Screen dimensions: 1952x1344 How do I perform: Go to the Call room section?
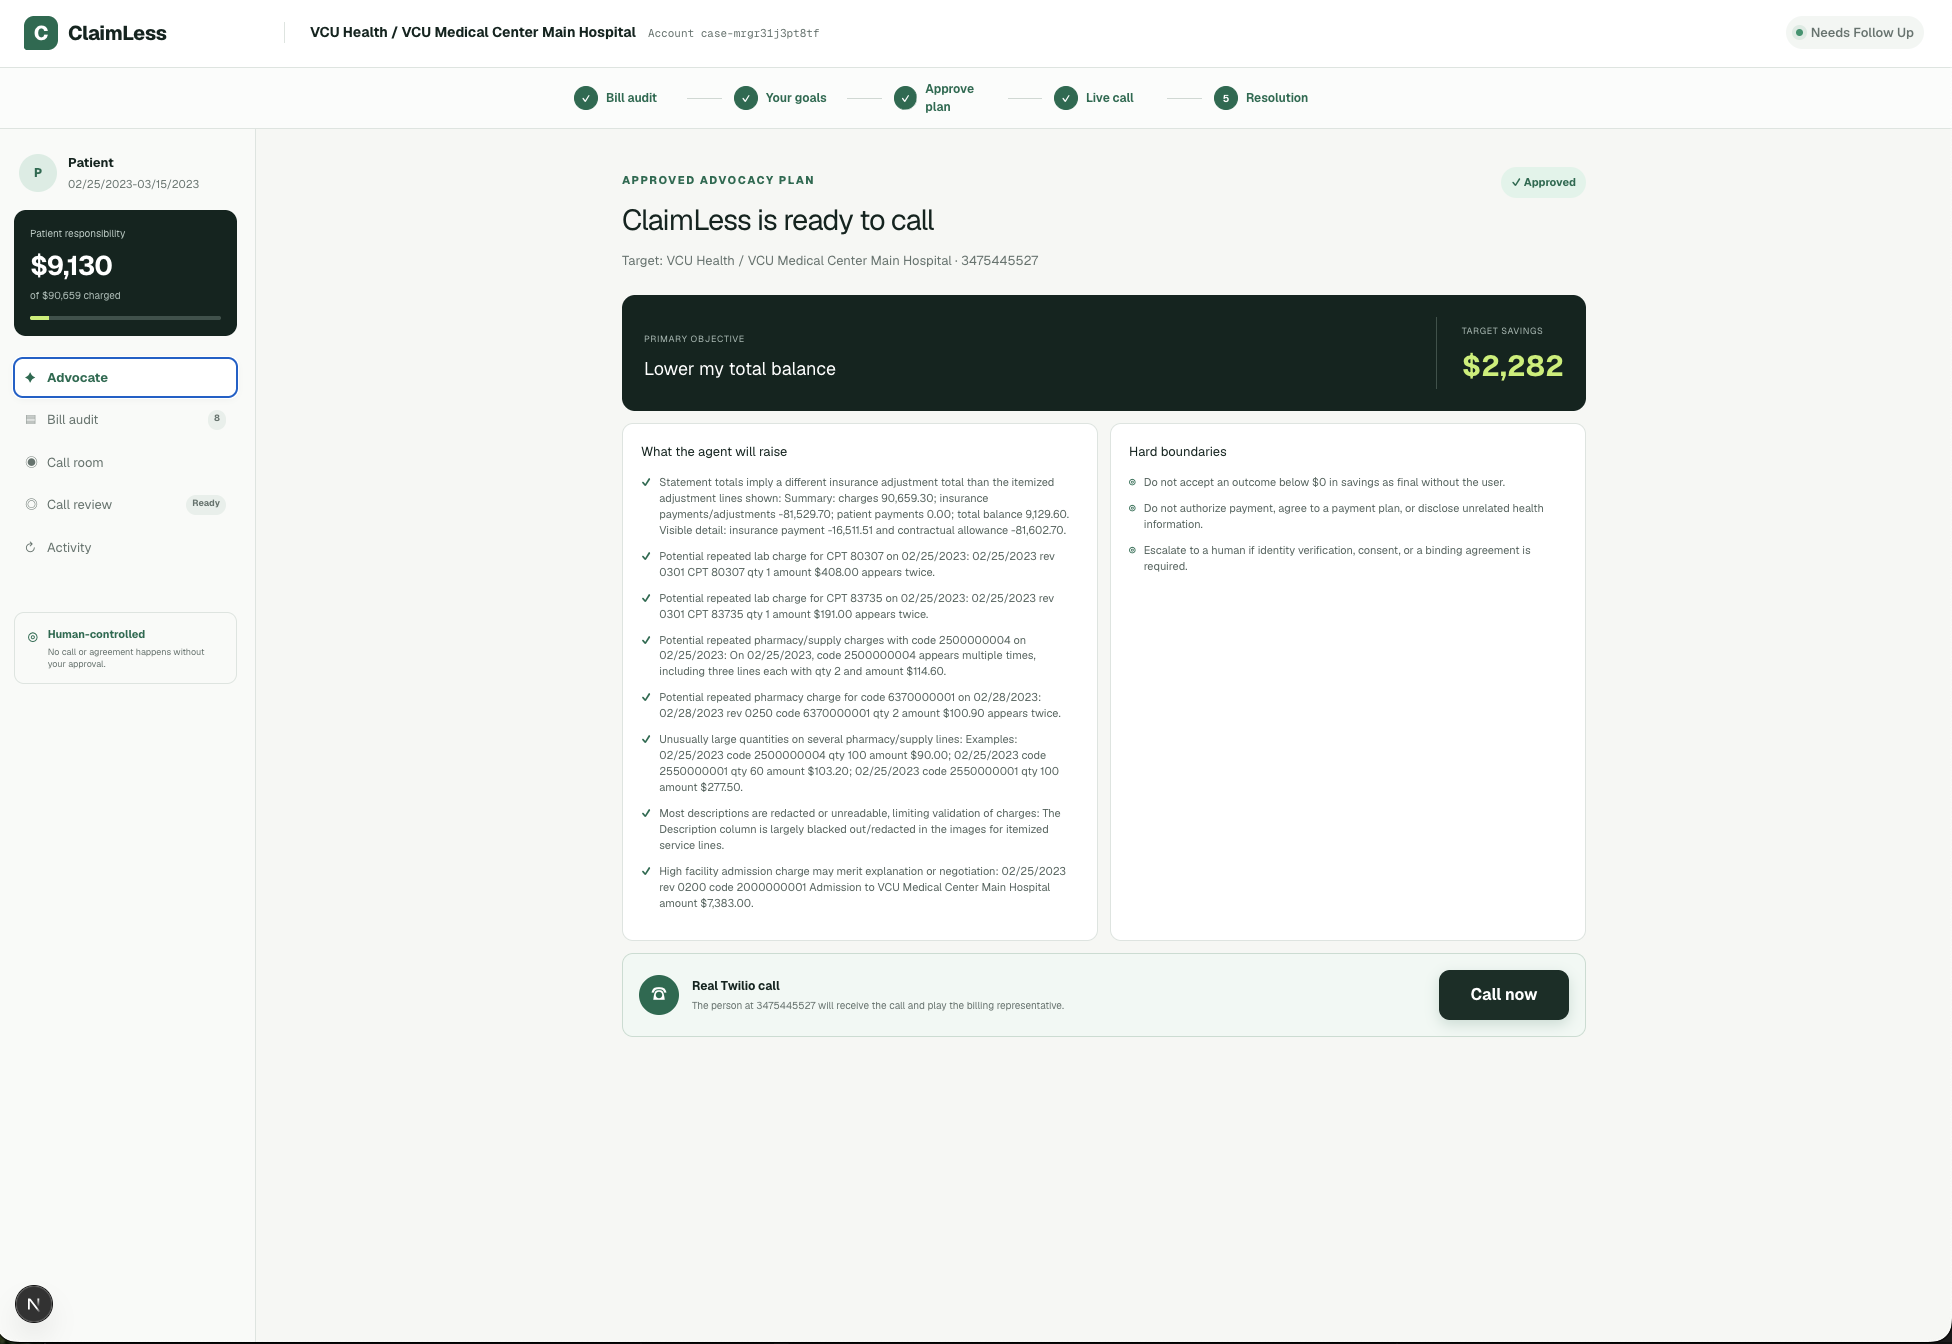coord(125,463)
